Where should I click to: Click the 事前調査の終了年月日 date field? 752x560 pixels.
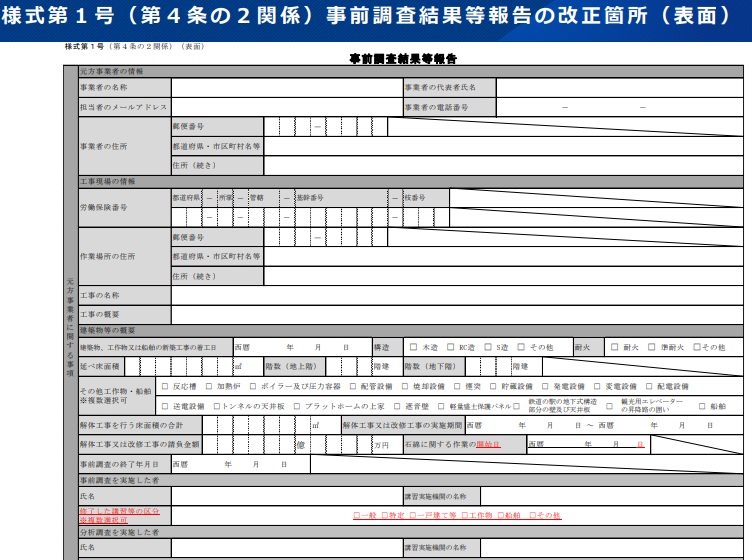coord(240,465)
